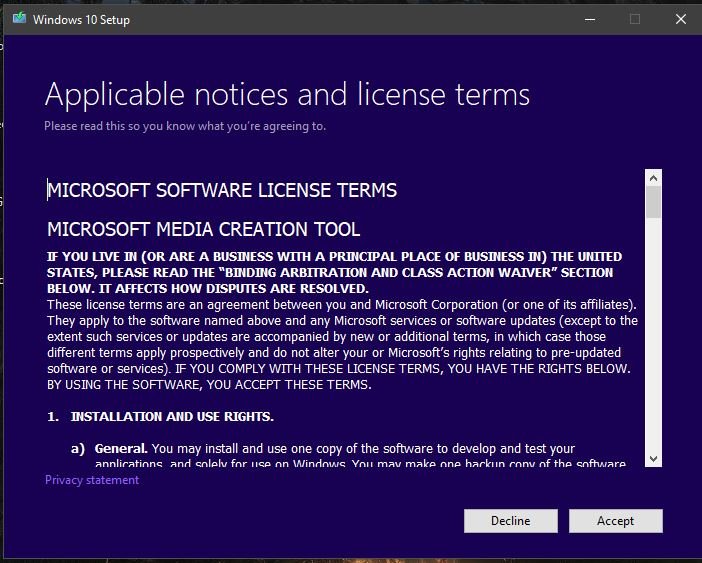The height and width of the screenshot is (563, 702).
Task: Click the Decline button
Action: [511, 520]
